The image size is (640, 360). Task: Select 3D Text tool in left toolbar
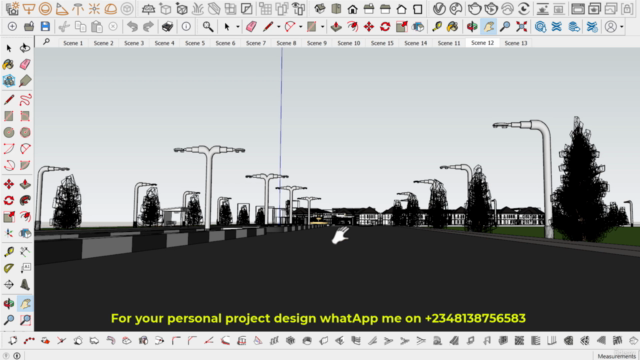[x=25, y=284]
